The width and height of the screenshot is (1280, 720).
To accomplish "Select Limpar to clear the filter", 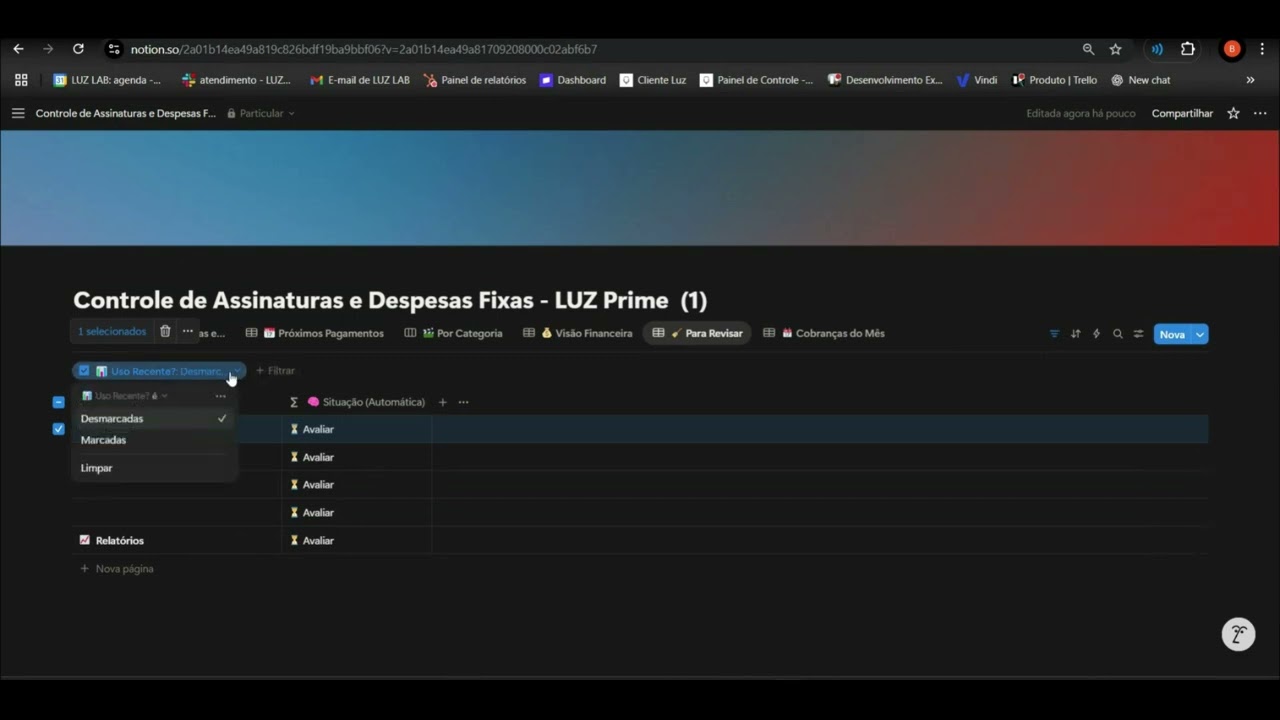I will click(154, 468).
